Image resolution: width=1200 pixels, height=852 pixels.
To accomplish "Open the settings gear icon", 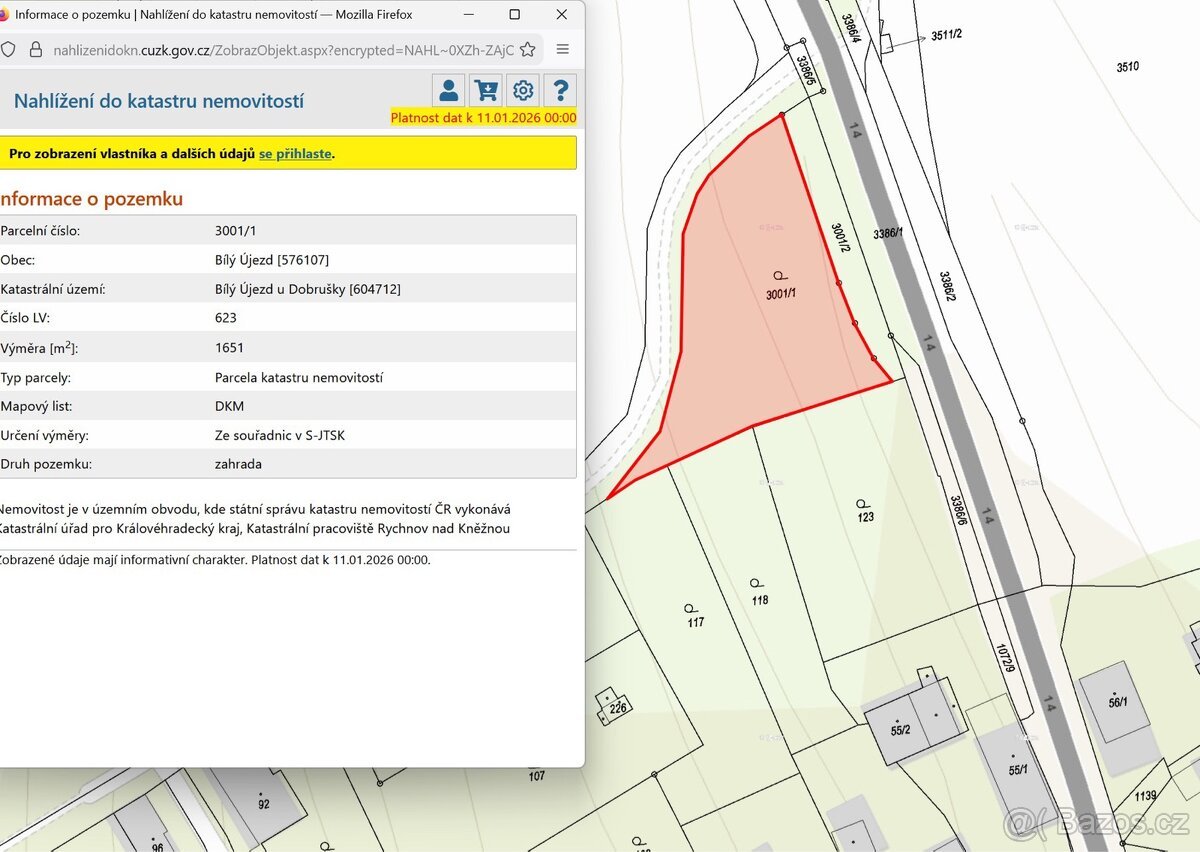I will coord(523,90).
